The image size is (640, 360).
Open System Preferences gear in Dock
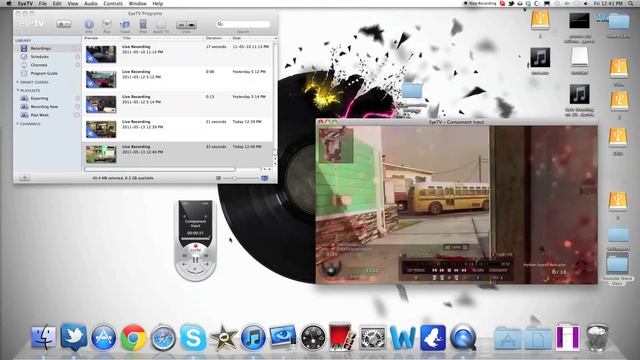(372, 338)
